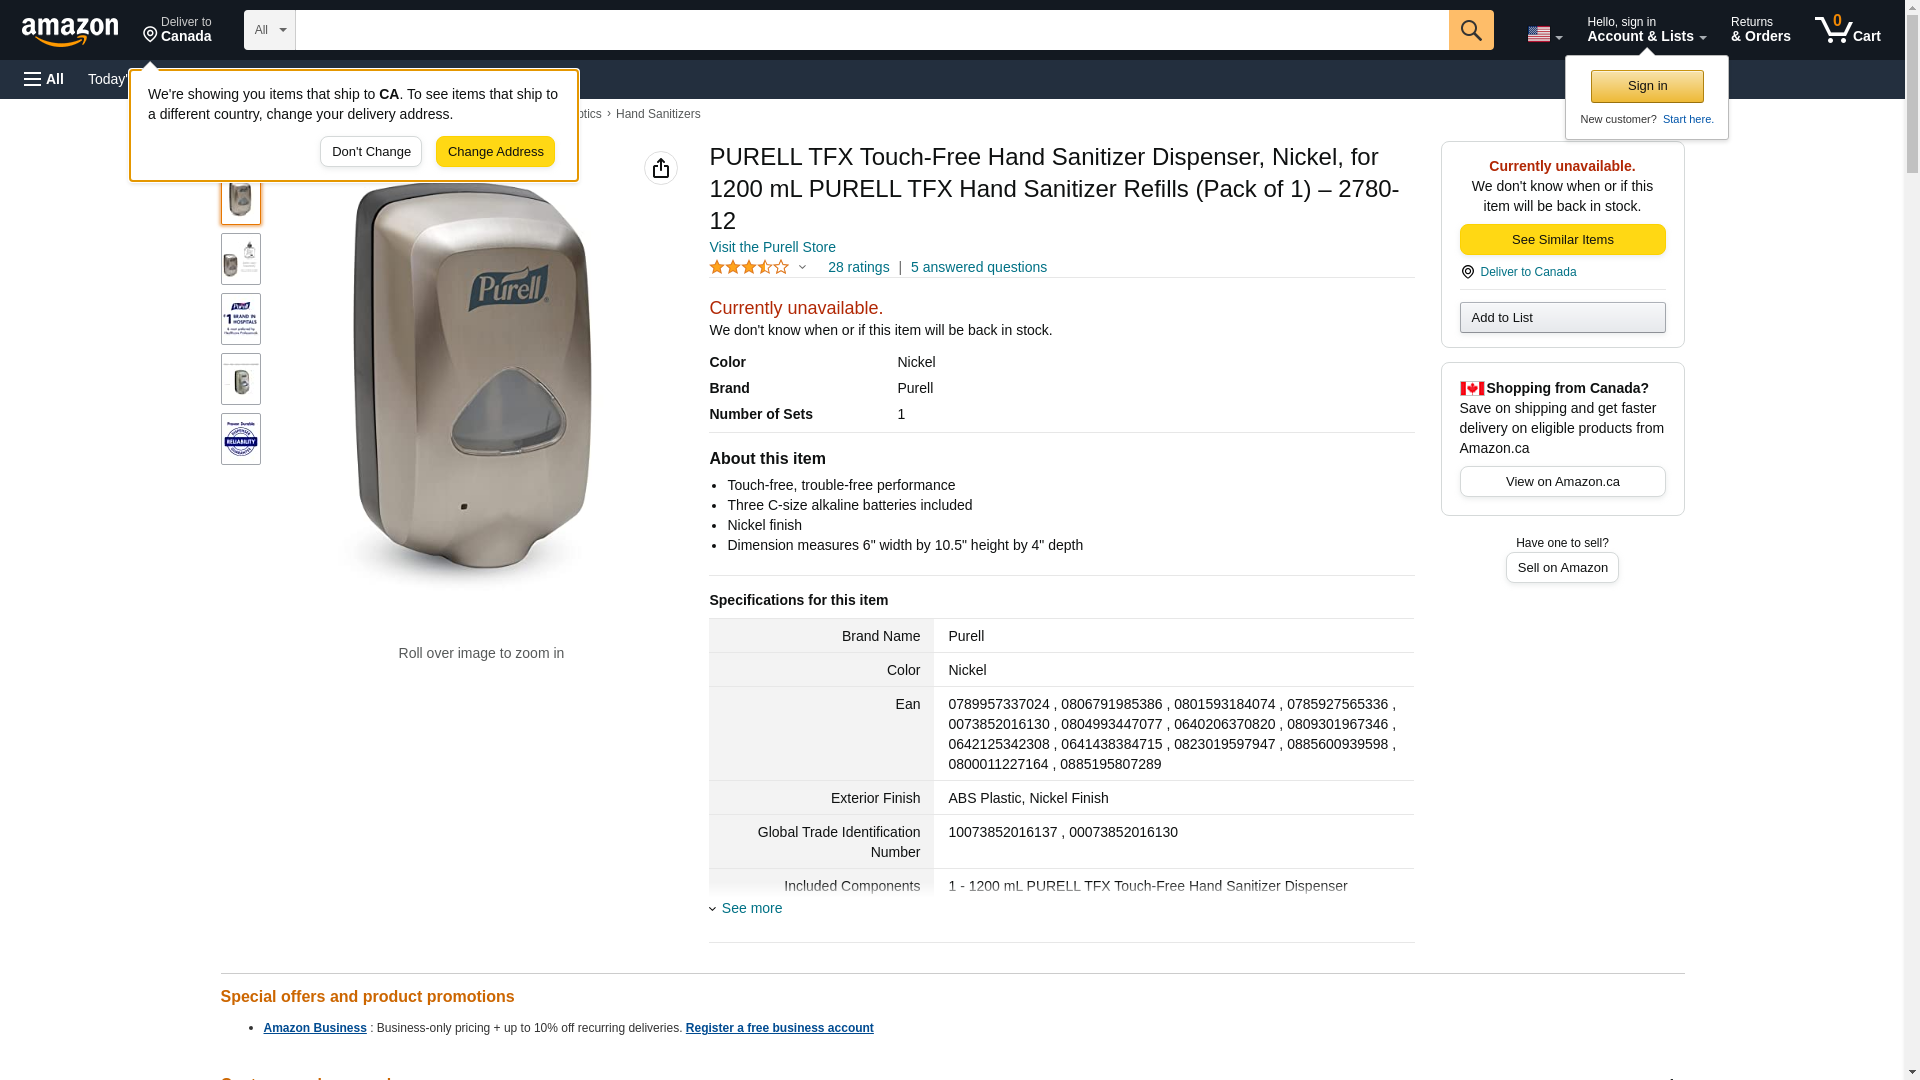Click the Amazon logo
The height and width of the screenshot is (1080, 1920).
pos(70,31)
